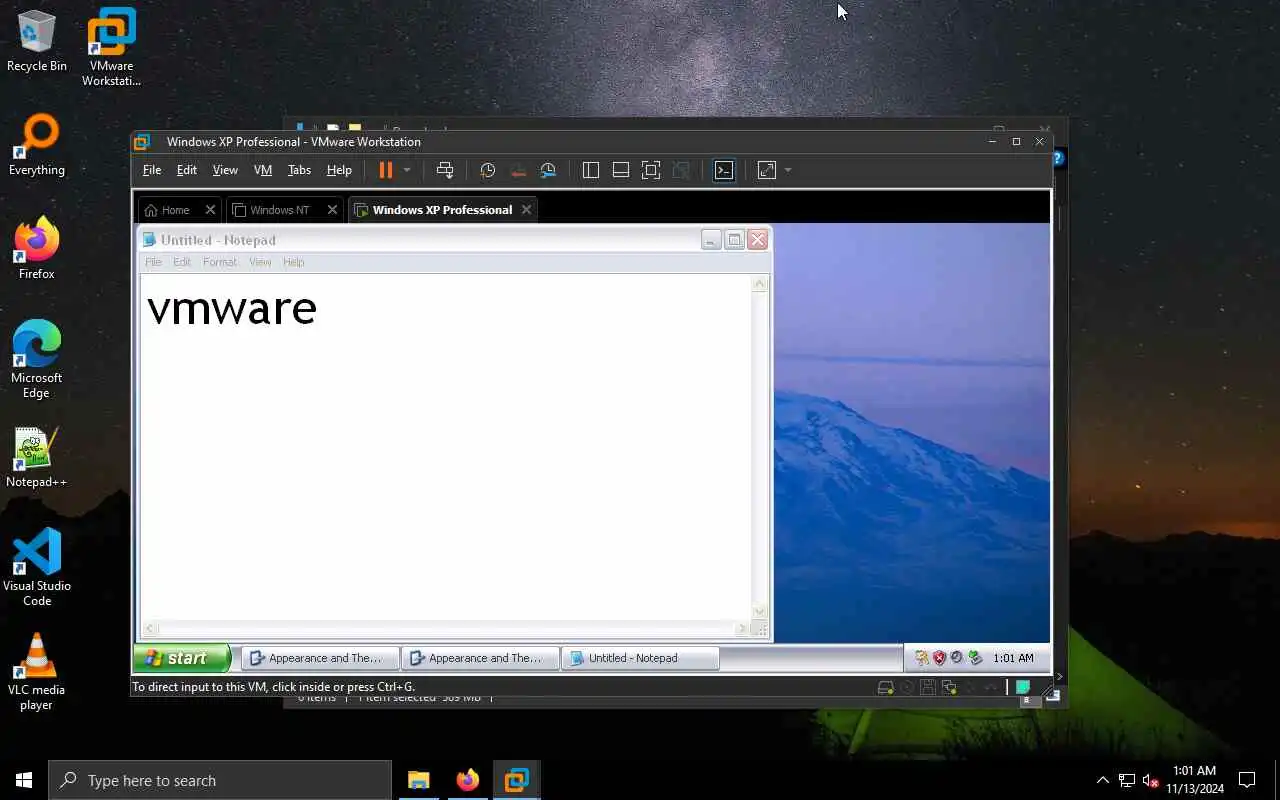Screen dimensions: 1280x800
Task: Click Firefox icon on host taskbar
Action: click(x=467, y=780)
